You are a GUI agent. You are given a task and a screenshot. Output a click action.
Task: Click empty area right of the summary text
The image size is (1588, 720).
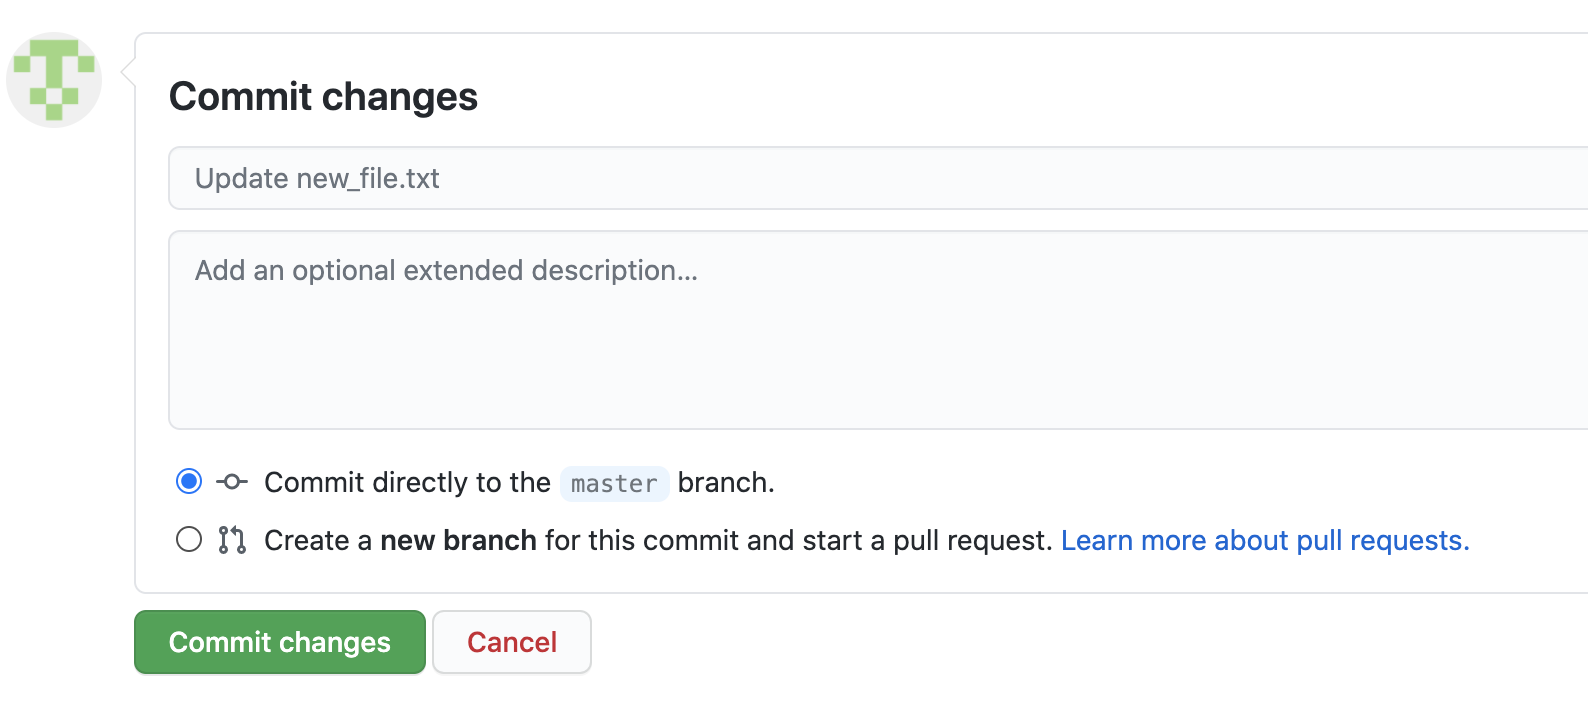click(1000, 179)
